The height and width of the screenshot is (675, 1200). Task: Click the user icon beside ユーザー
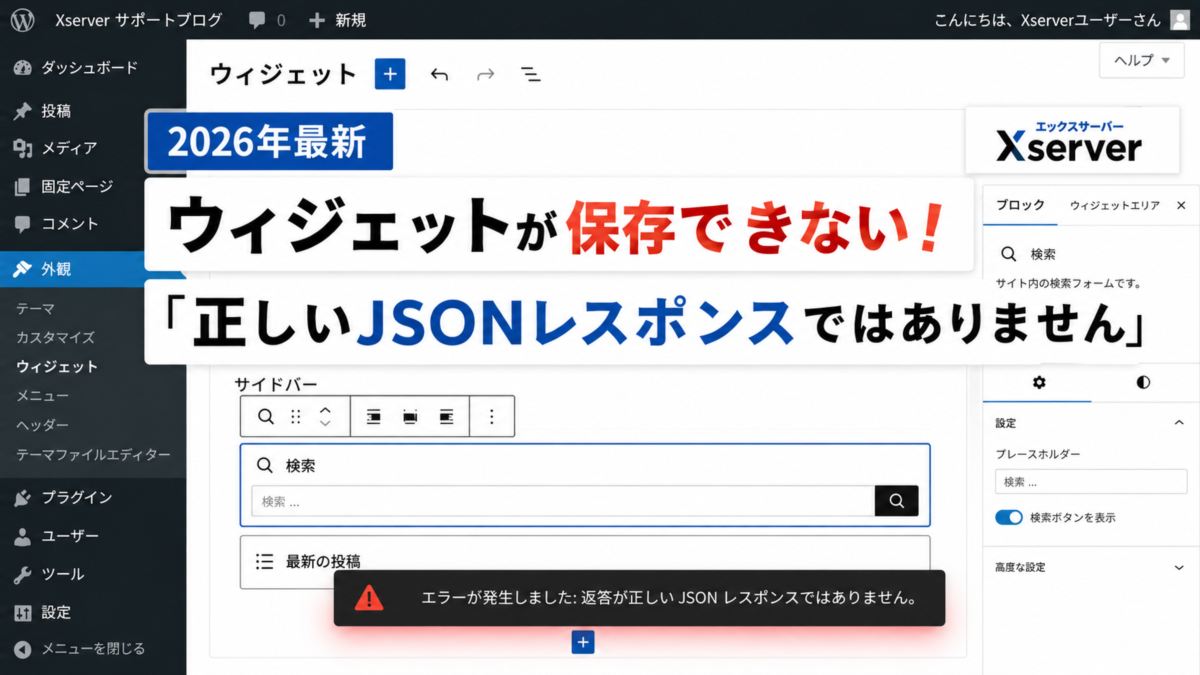(23, 536)
